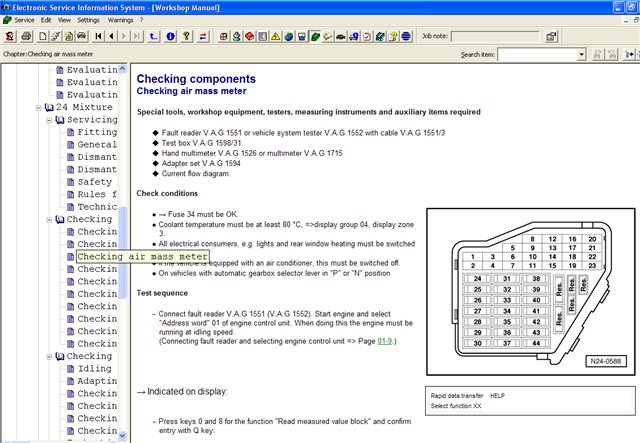Screen dimensions: 640x443
Task: Click the 'Current flow diagram' bullet
Action: point(195,174)
